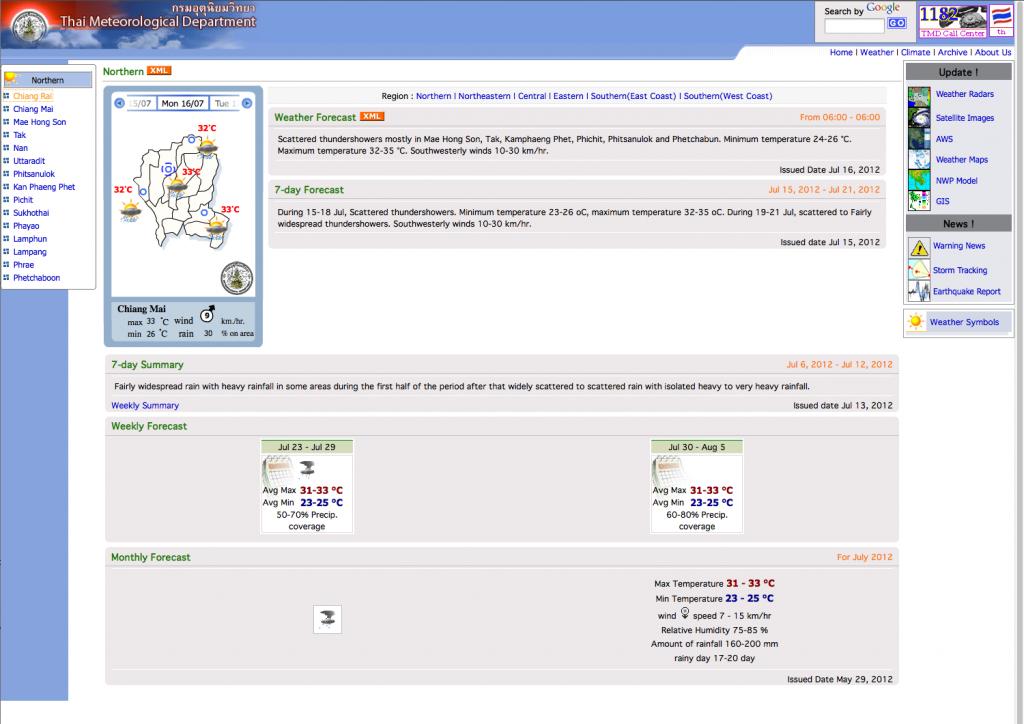Select Chiang Mai in province list
Image resolution: width=1024 pixels, height=724 pixels.
pos(33,109)
